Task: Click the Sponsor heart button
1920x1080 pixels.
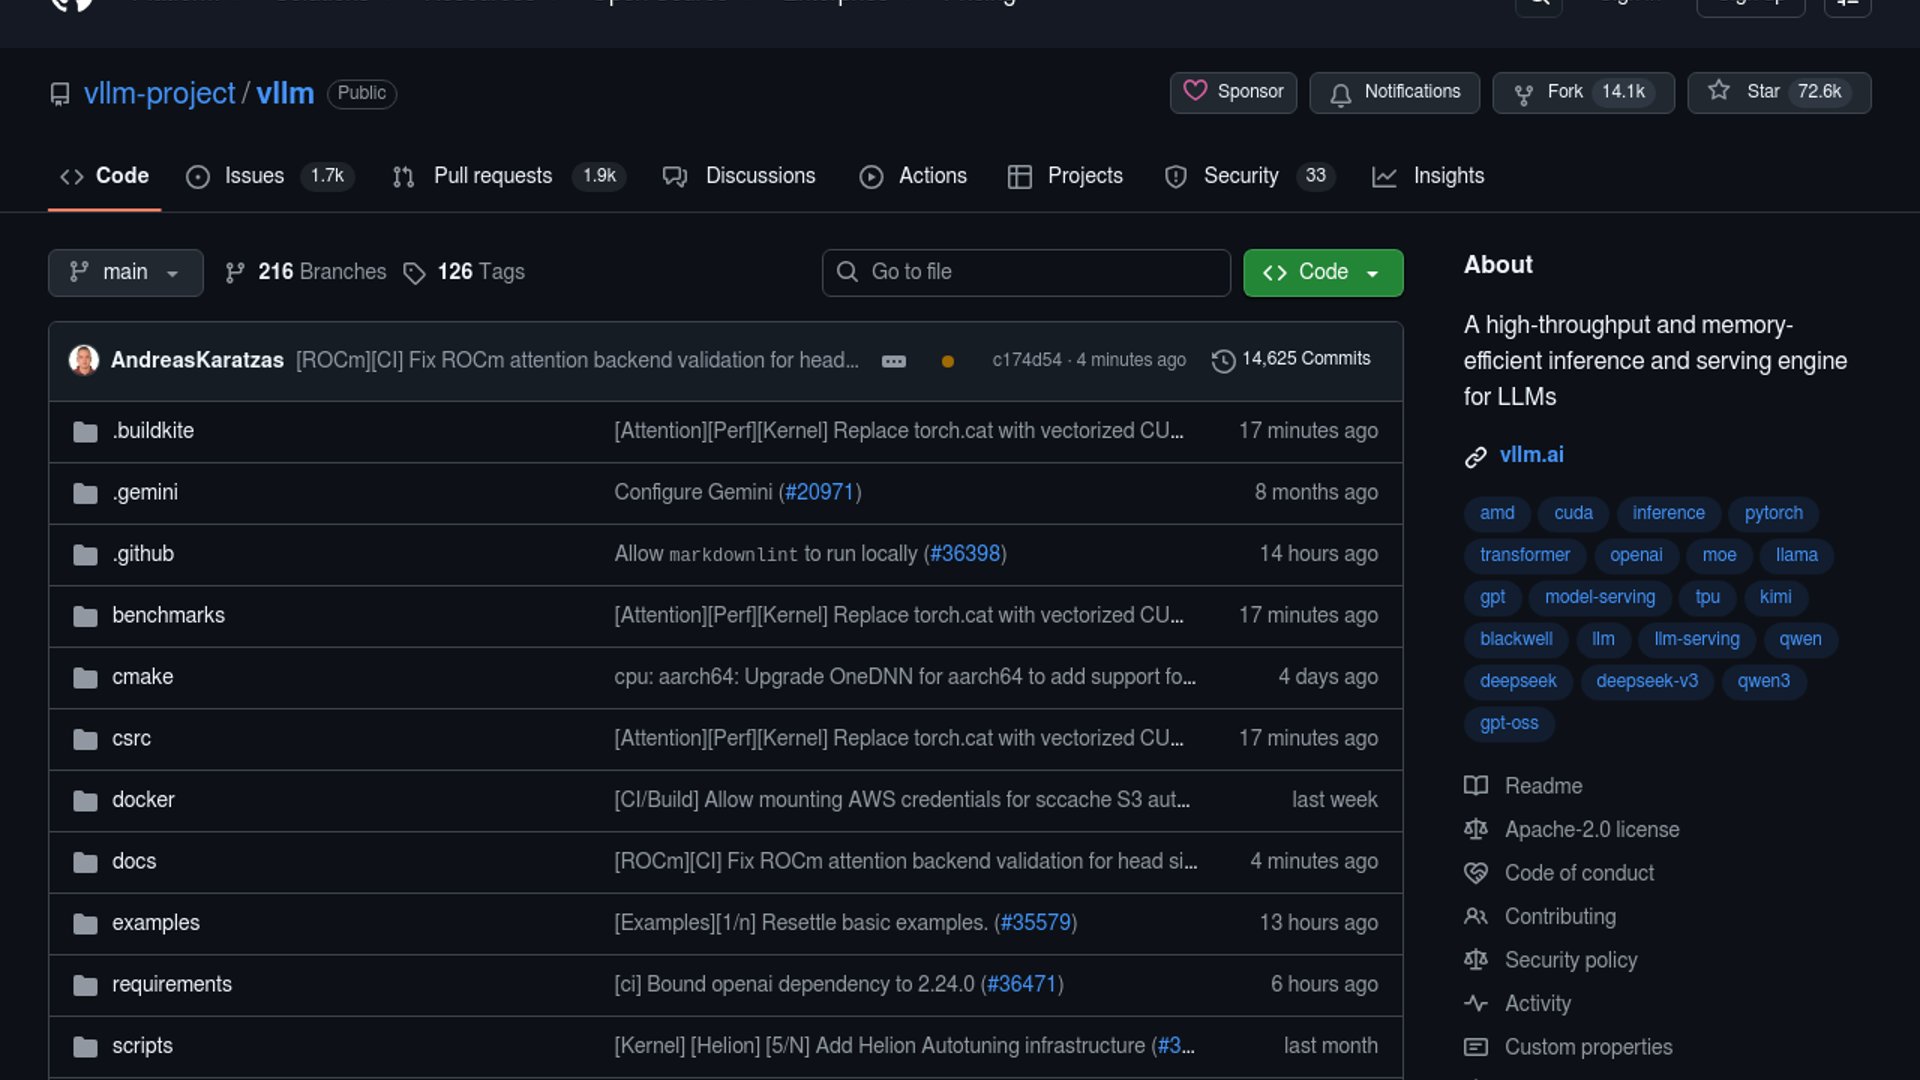Action: (1233, 92)
